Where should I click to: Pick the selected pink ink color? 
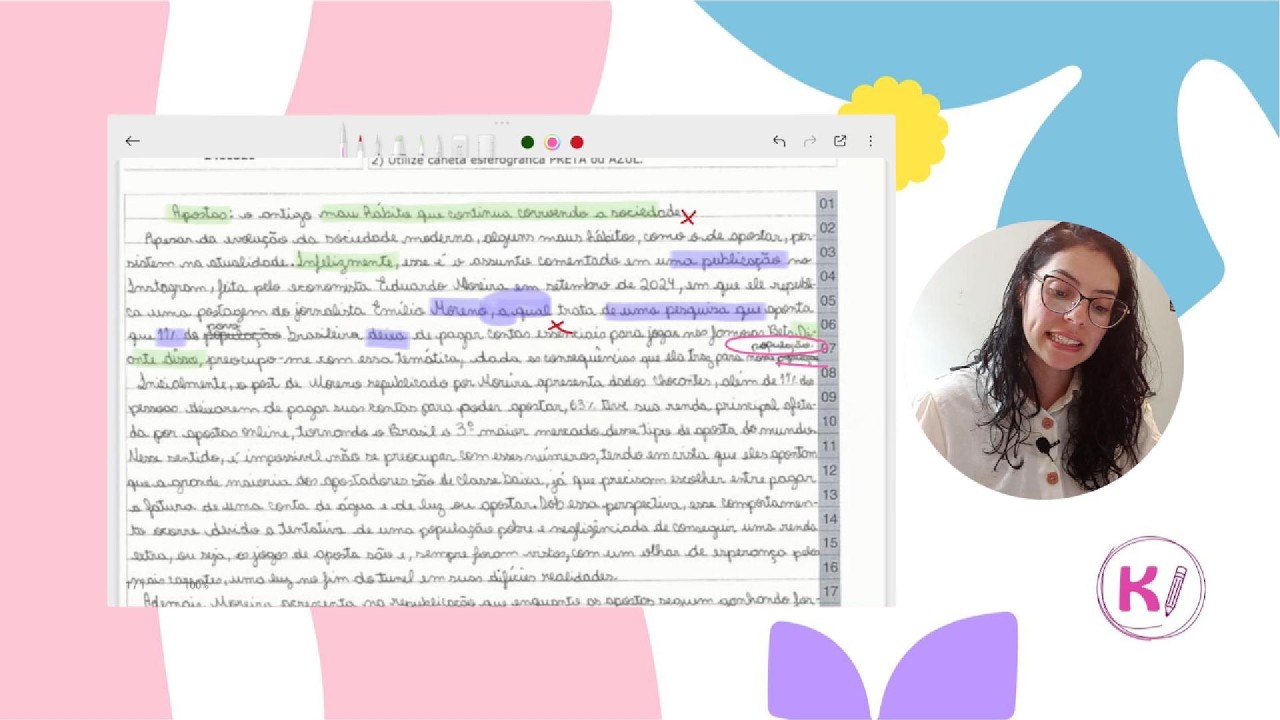point(552,142)
